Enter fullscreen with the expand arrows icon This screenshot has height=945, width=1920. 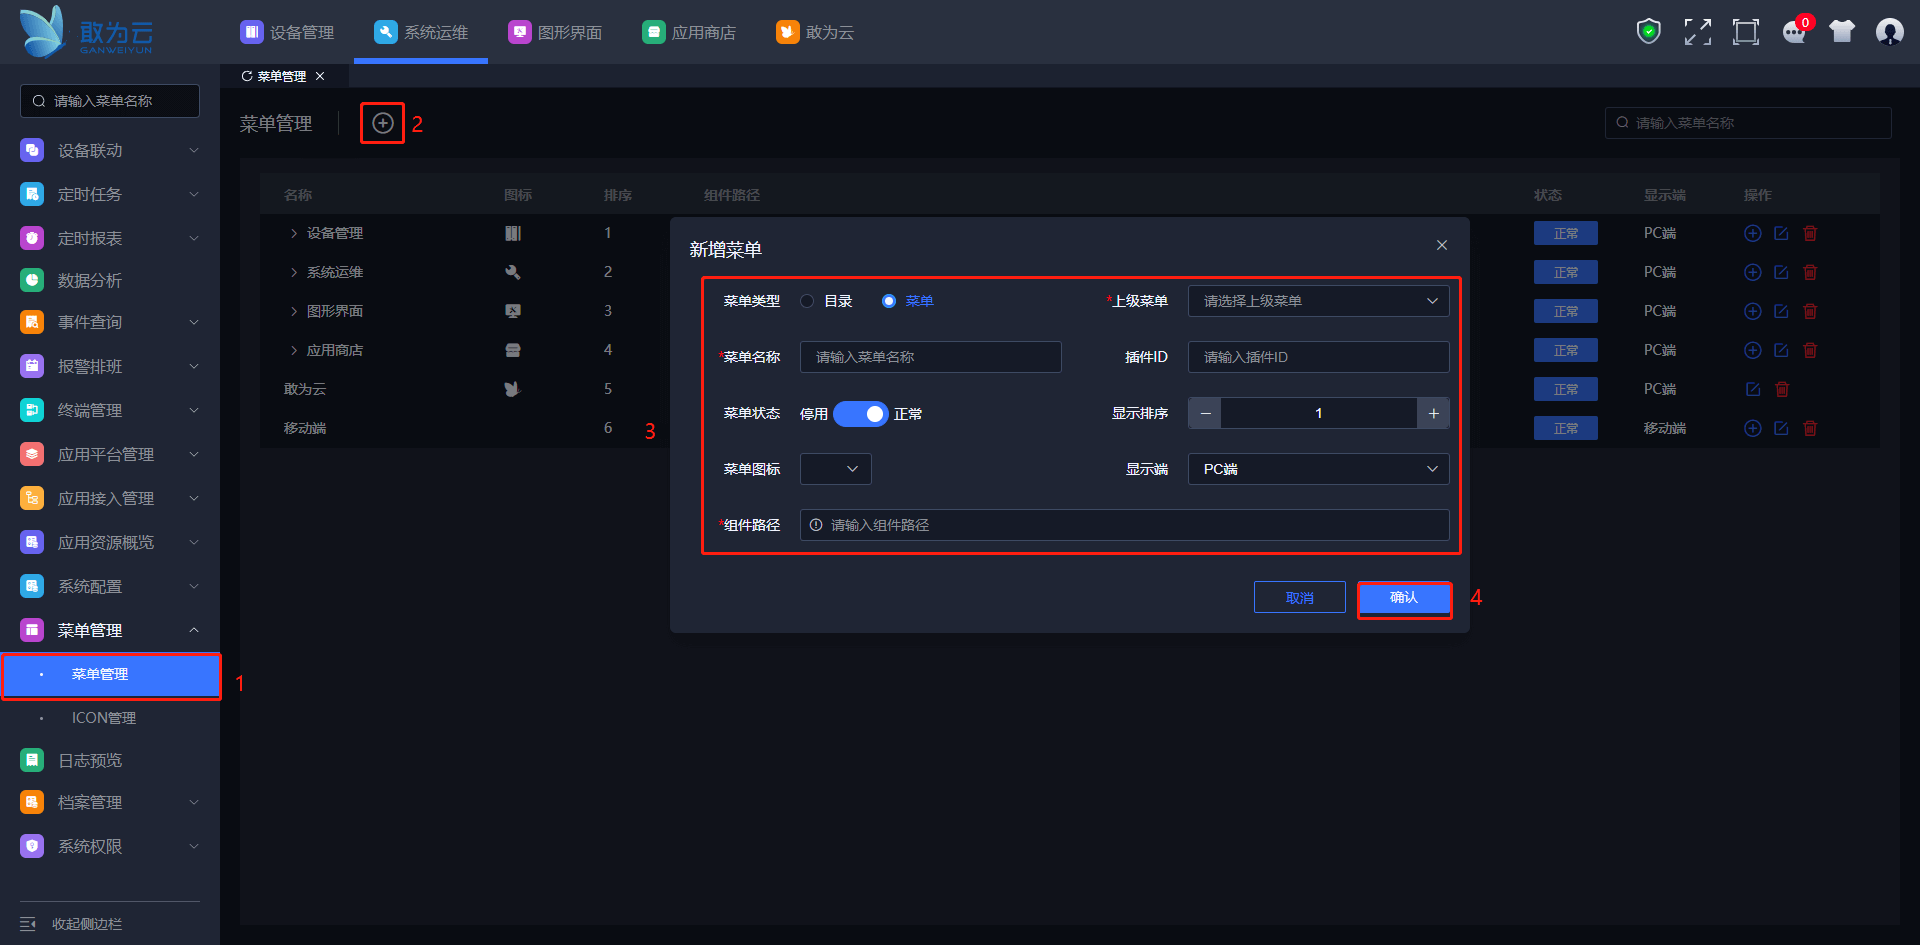(1697, 32)
